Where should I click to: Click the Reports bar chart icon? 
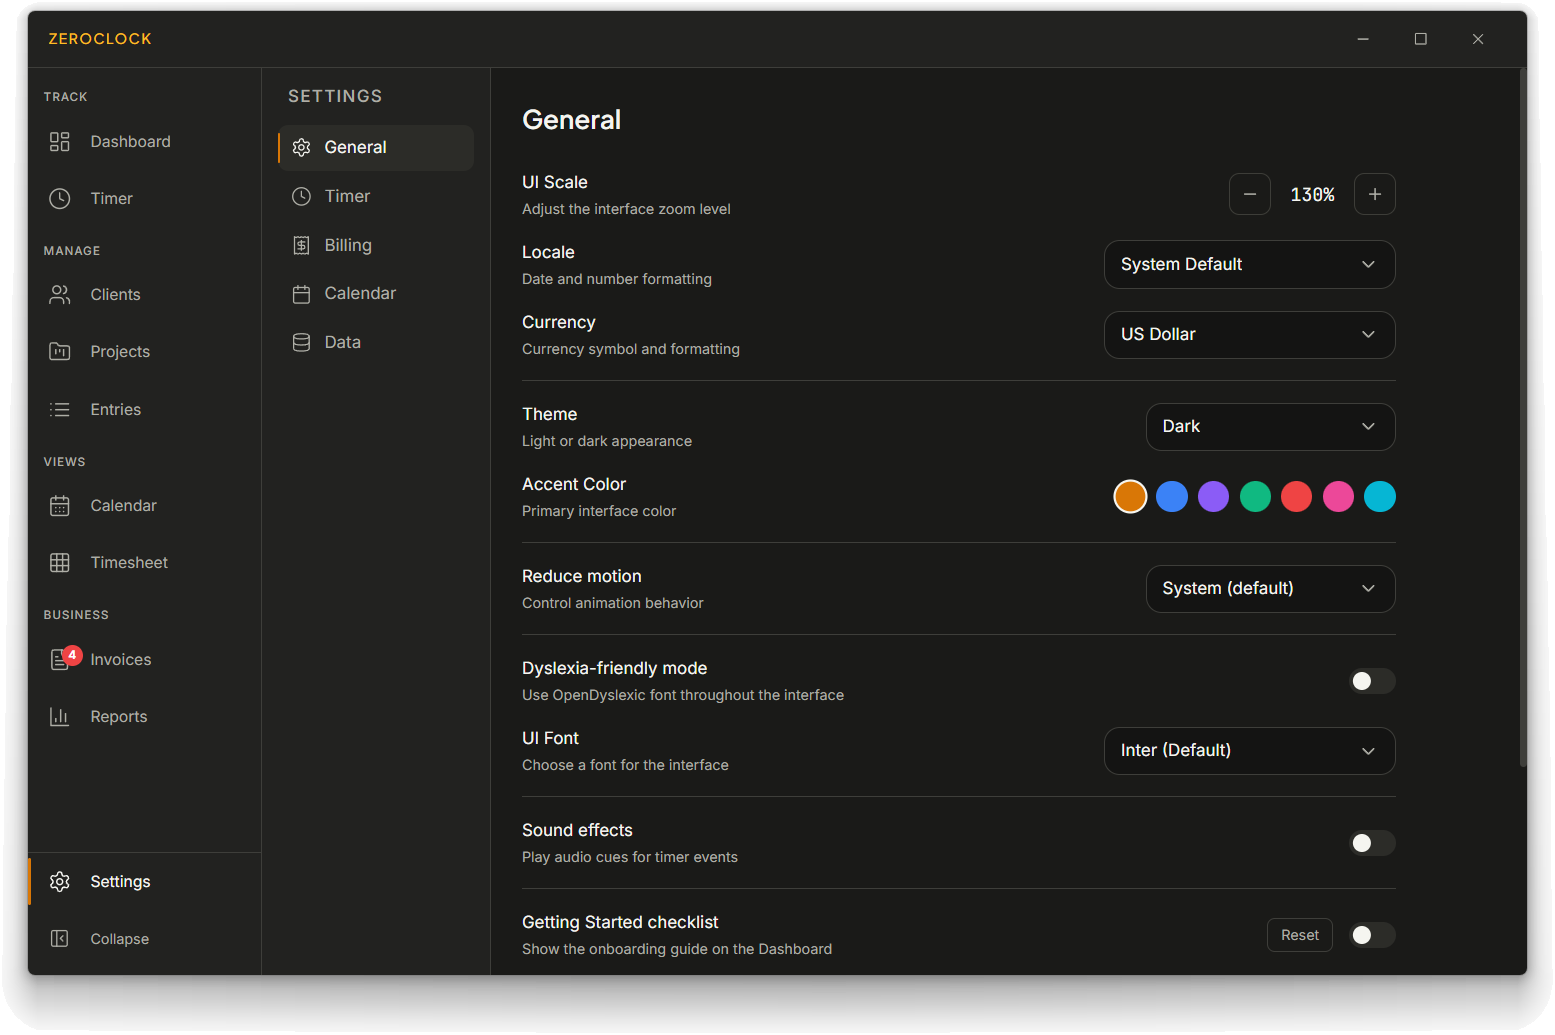pos(60,717)
